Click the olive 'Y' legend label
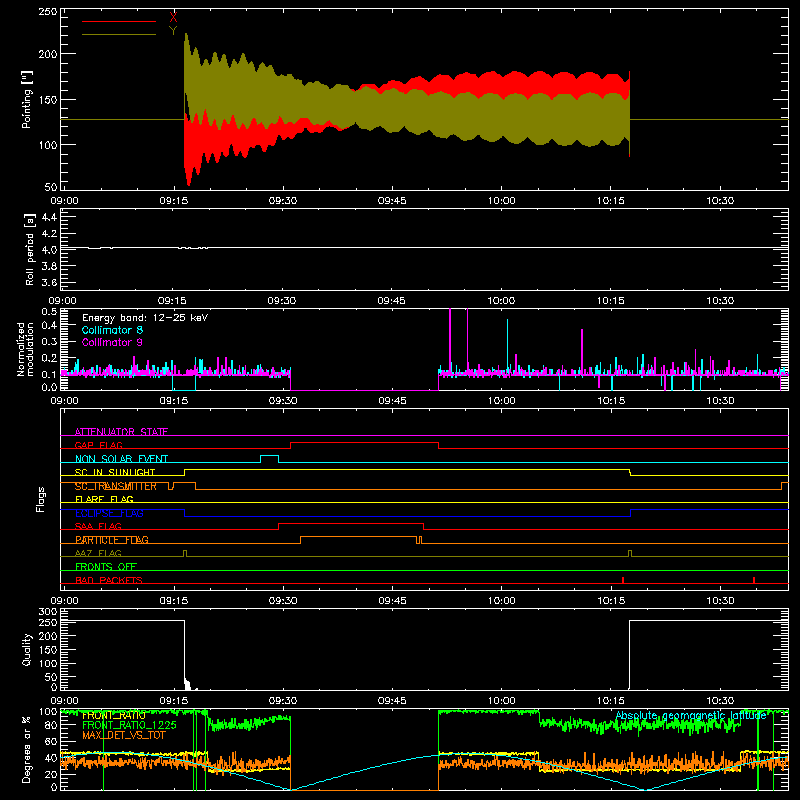The image size is (800, 800). (173, 31)
